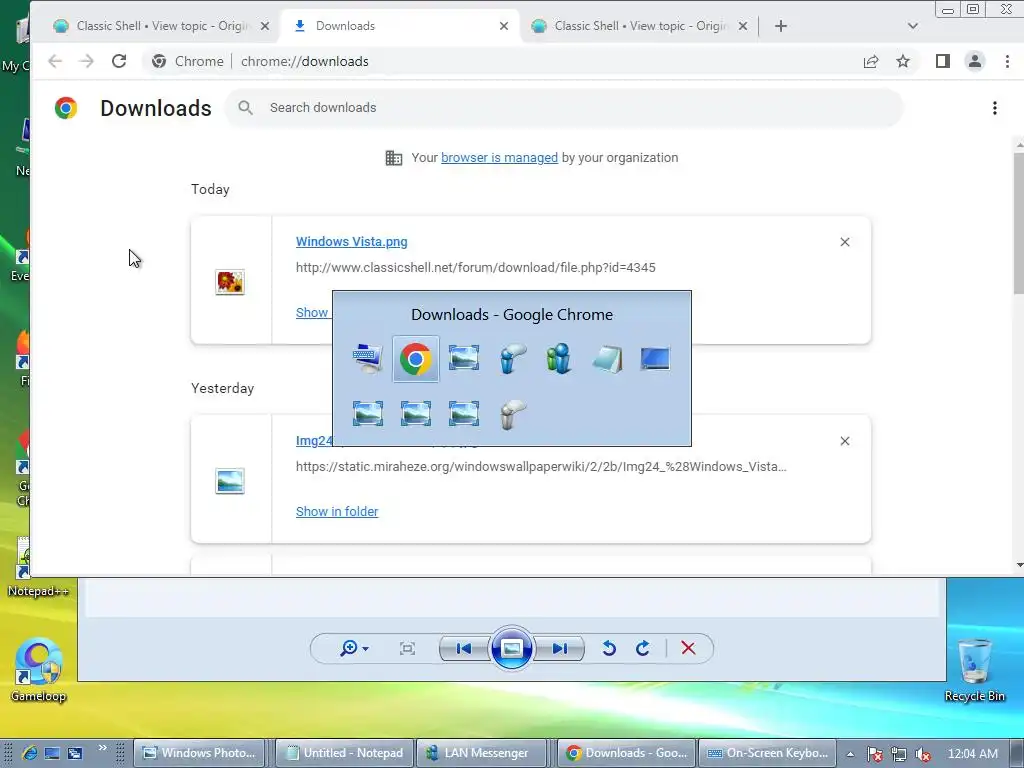The width and height of the screenshot is (1024, 768).
Task: Expand quick launch overflow chevron
Action: click(103, 748)
